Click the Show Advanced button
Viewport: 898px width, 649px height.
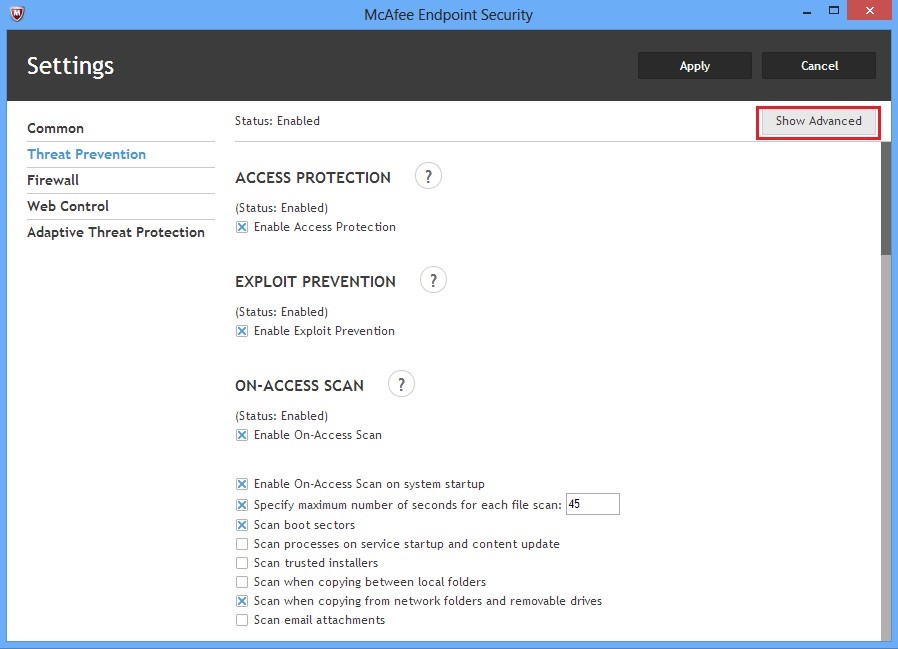coord(817,121)
